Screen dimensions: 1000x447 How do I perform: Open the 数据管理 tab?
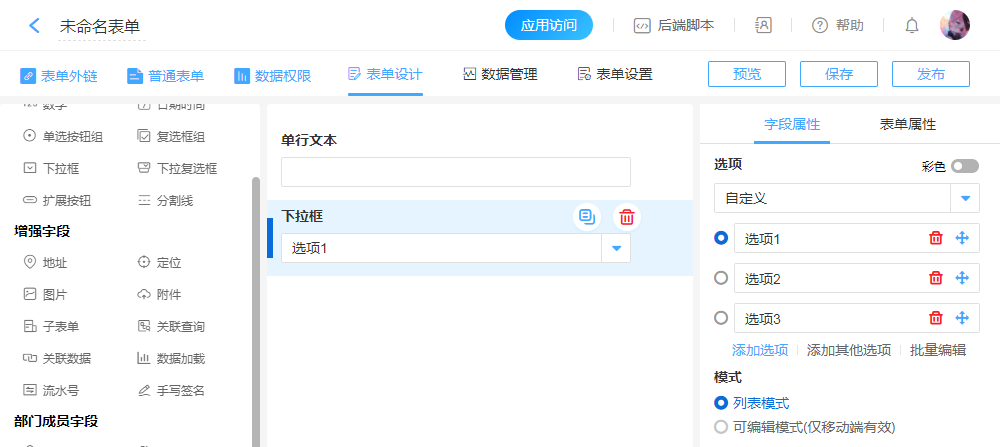coord(500,74)
